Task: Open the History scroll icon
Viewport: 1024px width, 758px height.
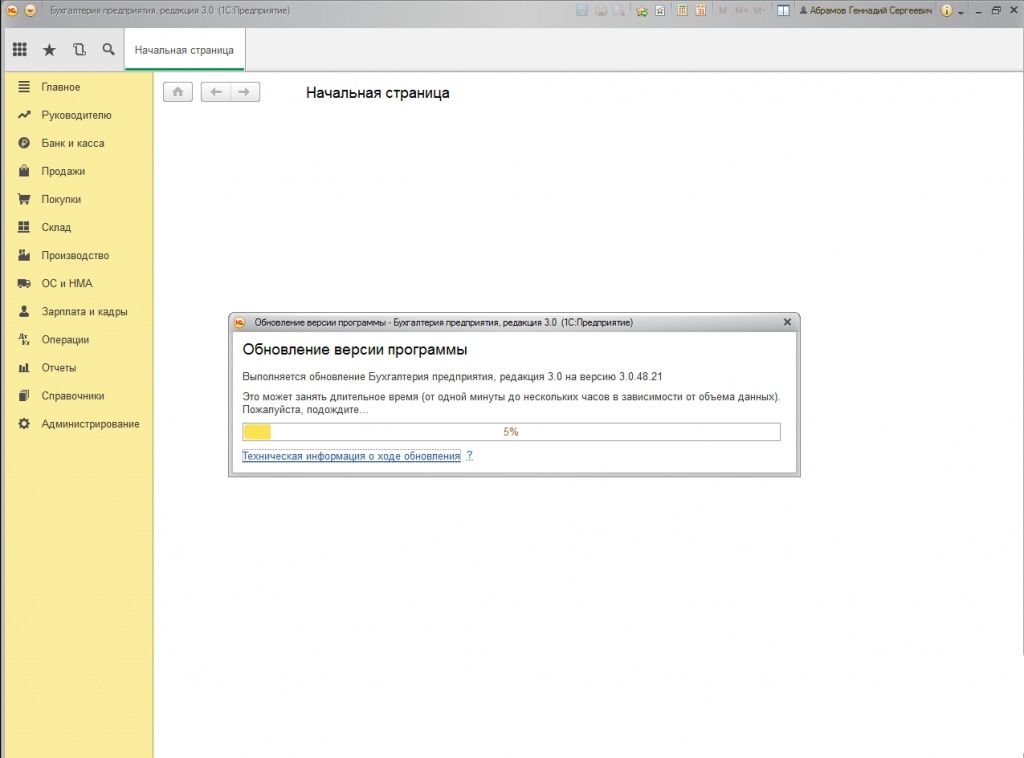Action: [x=79, y=50]
